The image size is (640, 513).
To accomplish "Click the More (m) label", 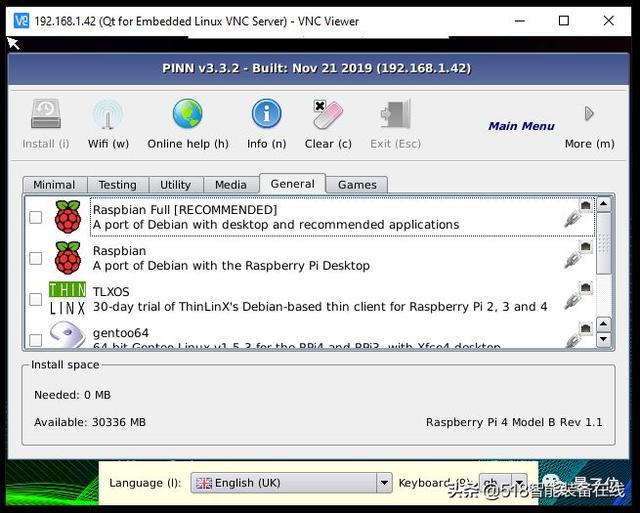I will pyautogui.click(x=589, y=144).
